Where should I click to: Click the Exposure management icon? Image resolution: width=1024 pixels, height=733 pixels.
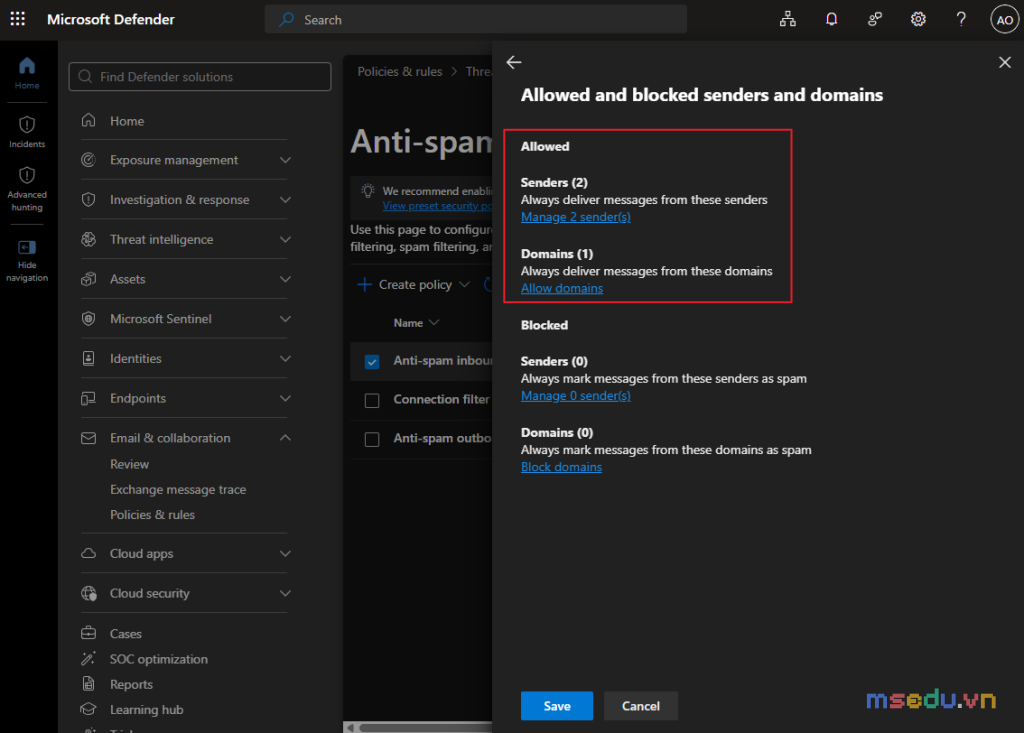pyautogui.click(x=88, y=159)
